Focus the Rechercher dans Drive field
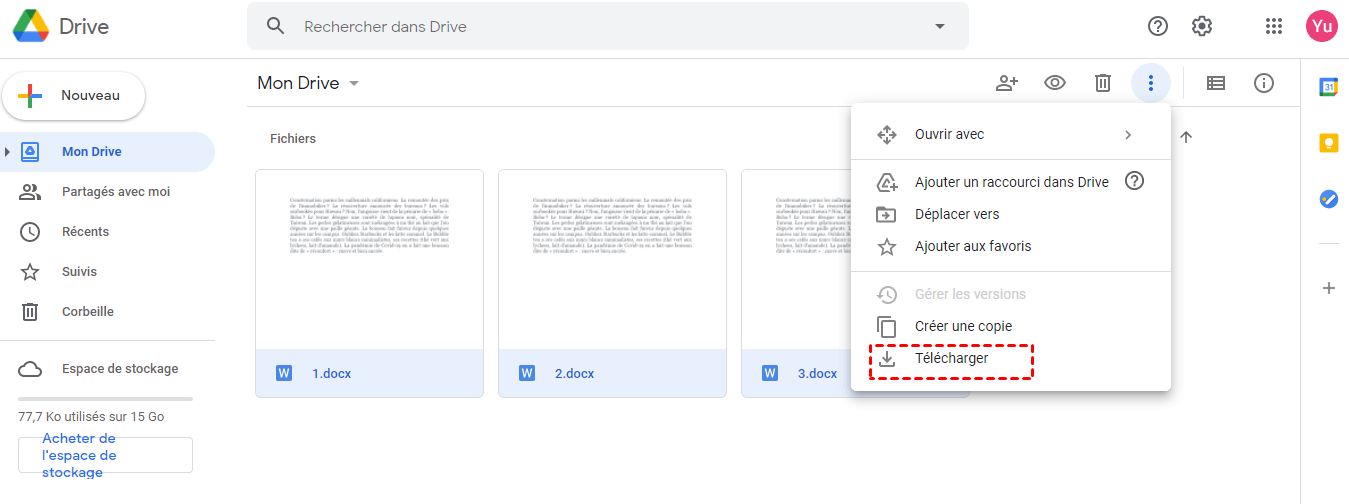 (x=608, y=26)
